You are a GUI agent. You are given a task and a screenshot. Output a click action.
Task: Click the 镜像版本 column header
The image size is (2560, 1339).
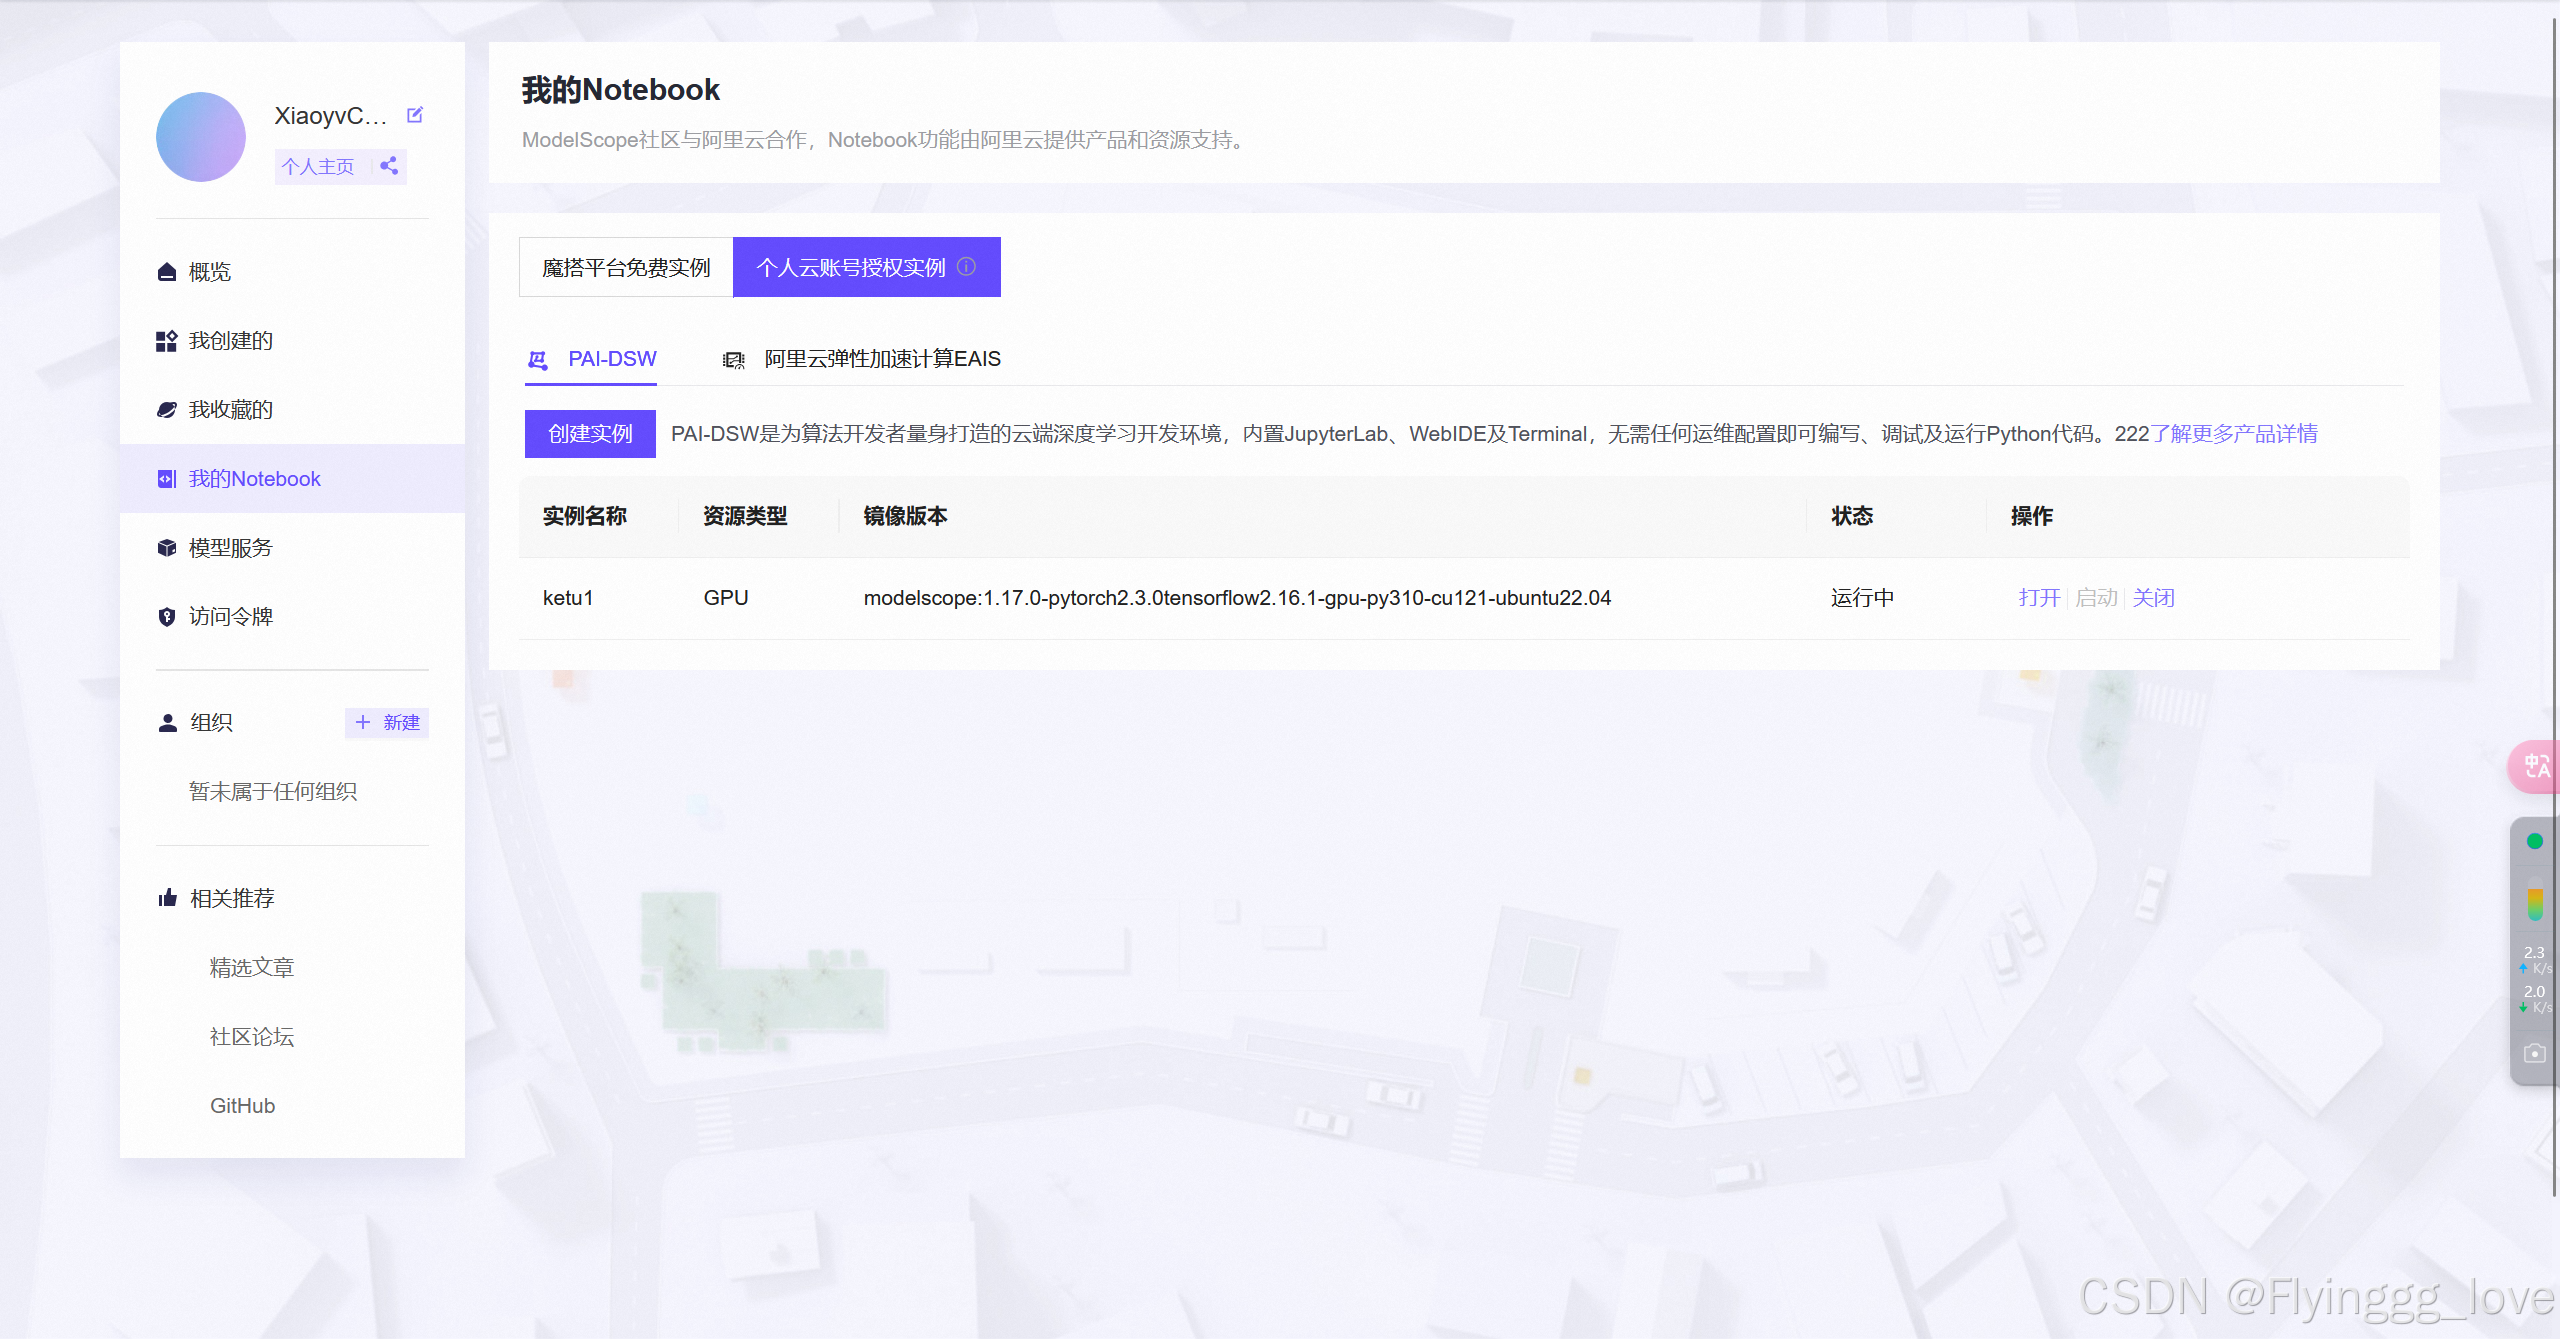pos(905,516)
